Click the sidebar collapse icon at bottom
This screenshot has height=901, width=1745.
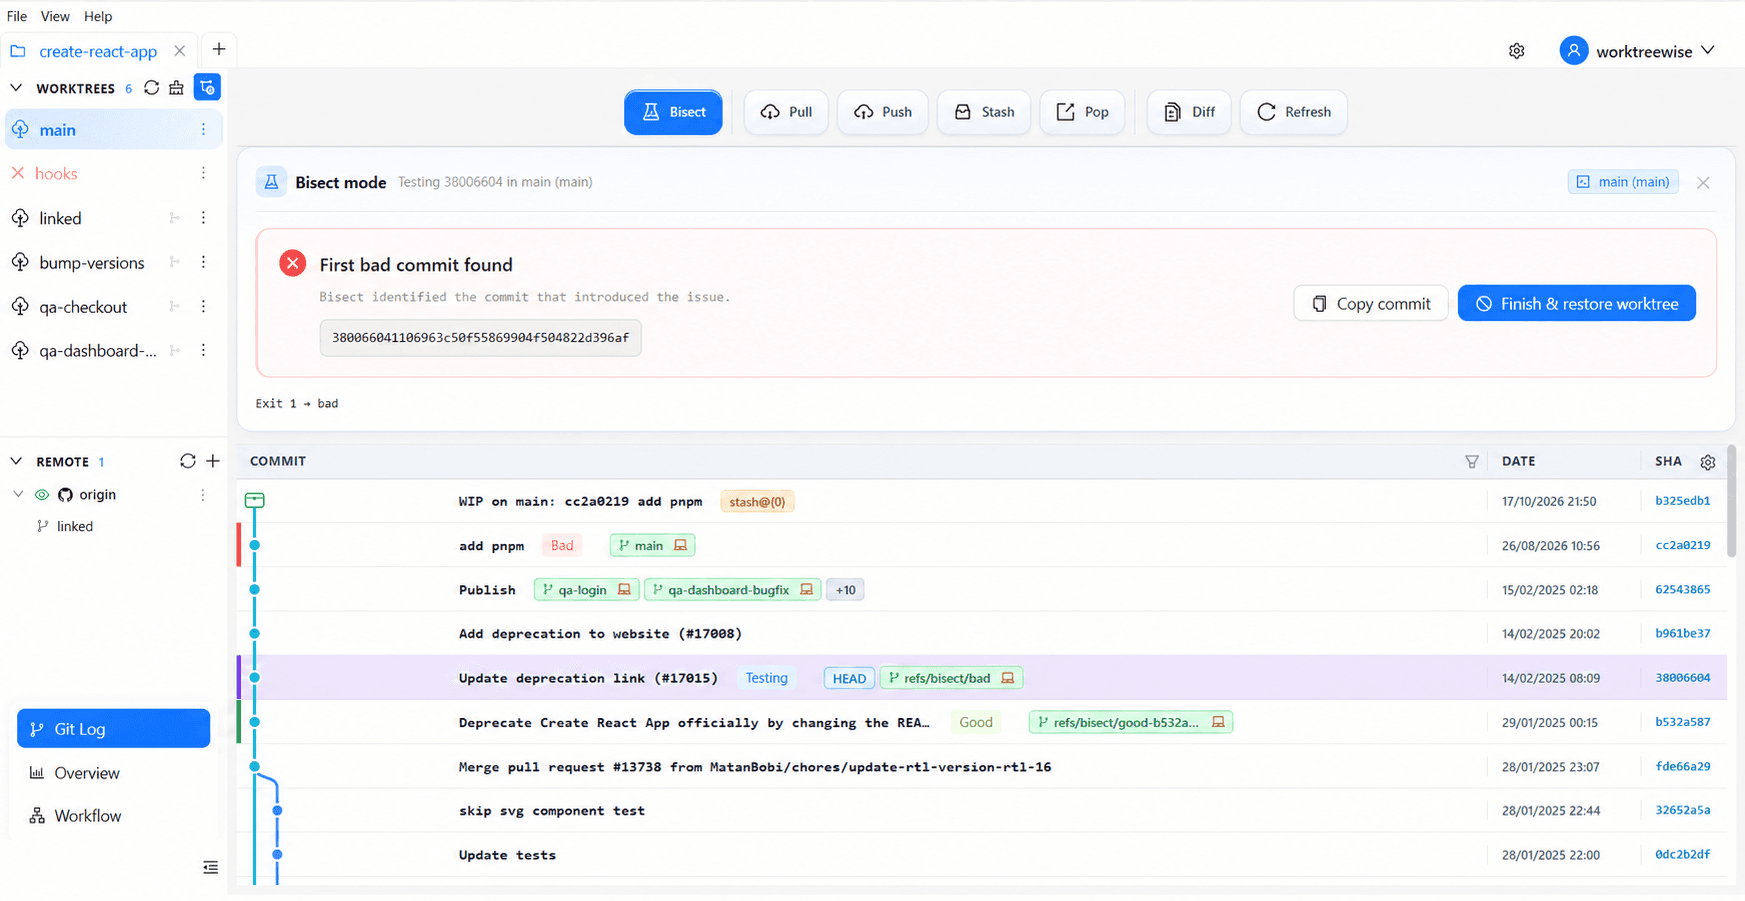[210, 868]
